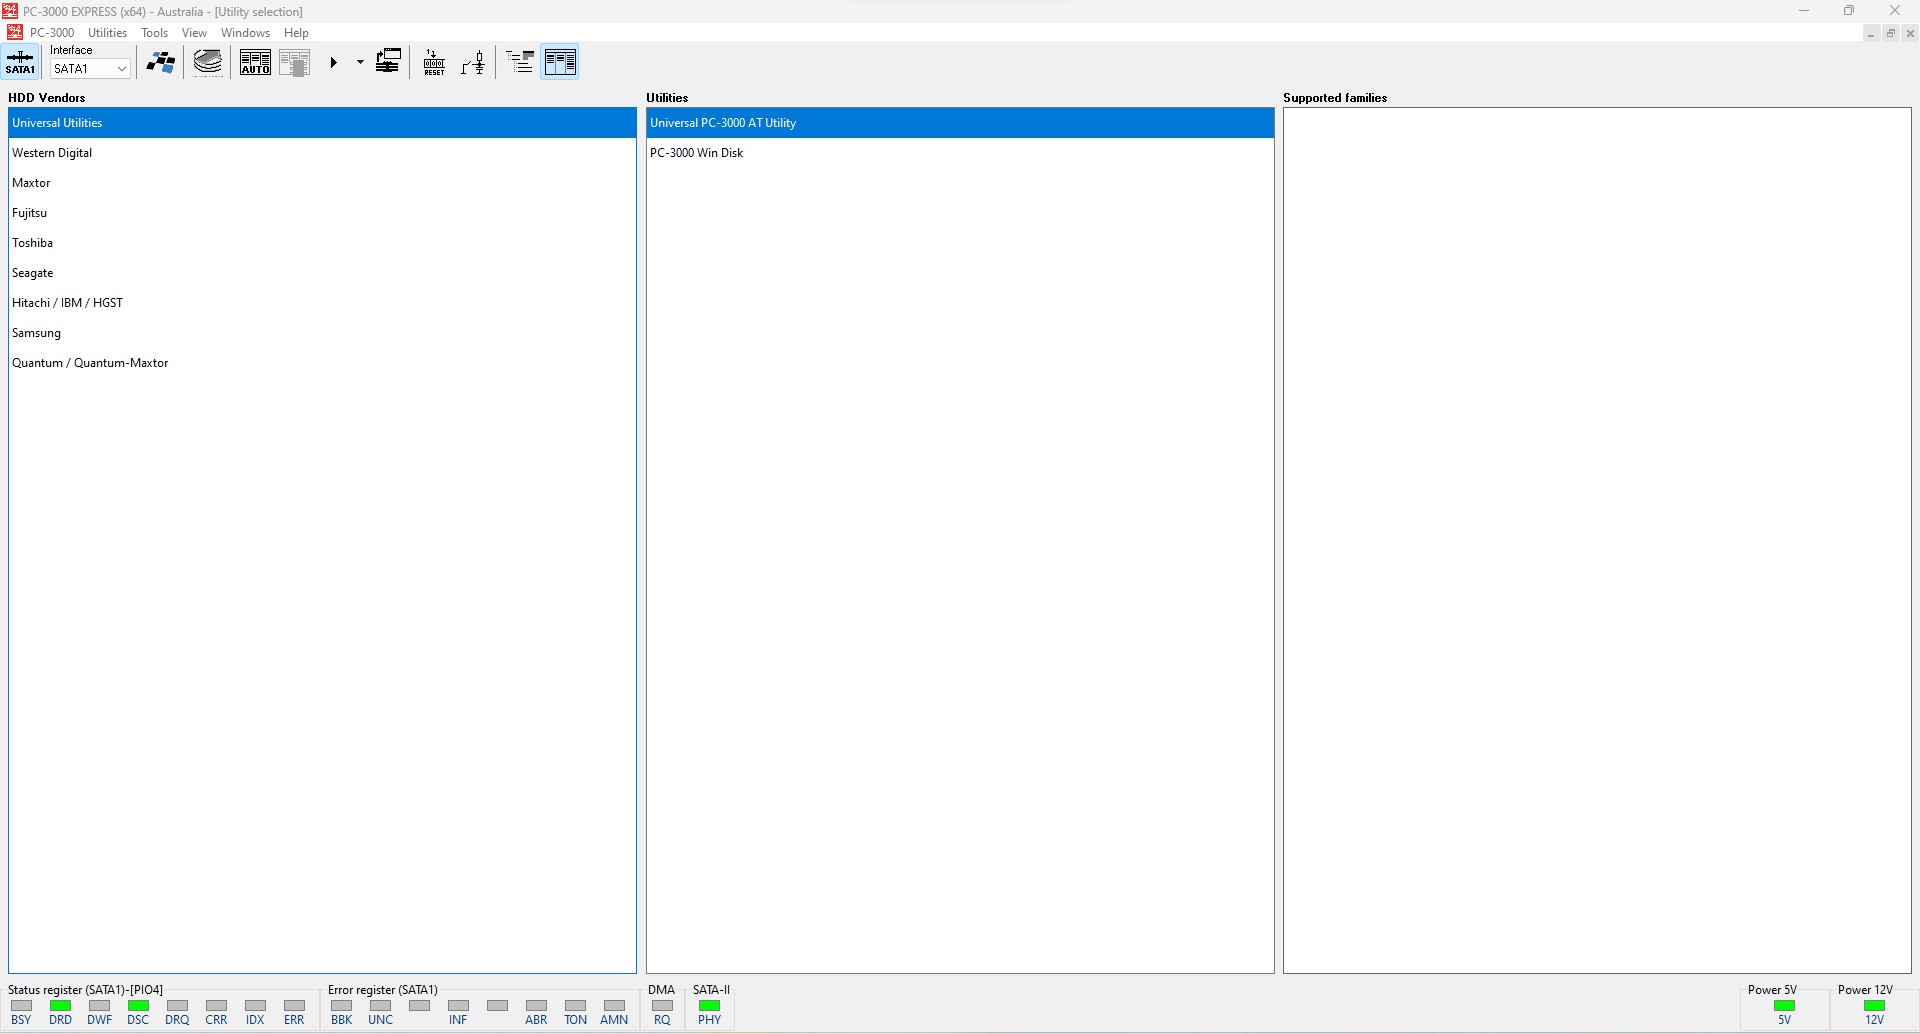Select Western Digital in HDD Vendors
This screenshot has width=1920, height=1034.
coord(52,153)
